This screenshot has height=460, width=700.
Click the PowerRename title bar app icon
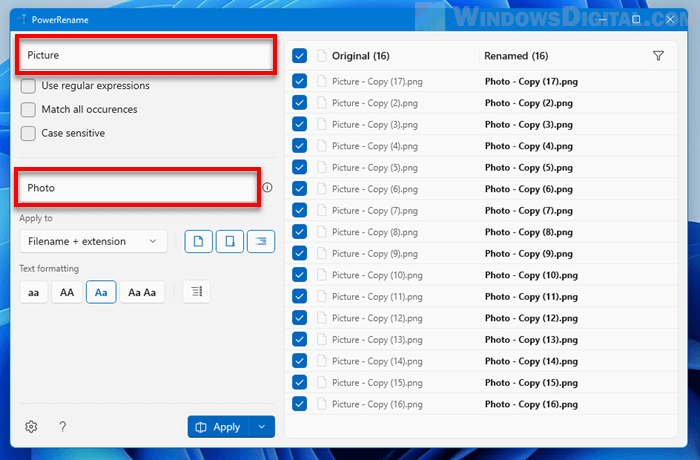click(23, 19)
